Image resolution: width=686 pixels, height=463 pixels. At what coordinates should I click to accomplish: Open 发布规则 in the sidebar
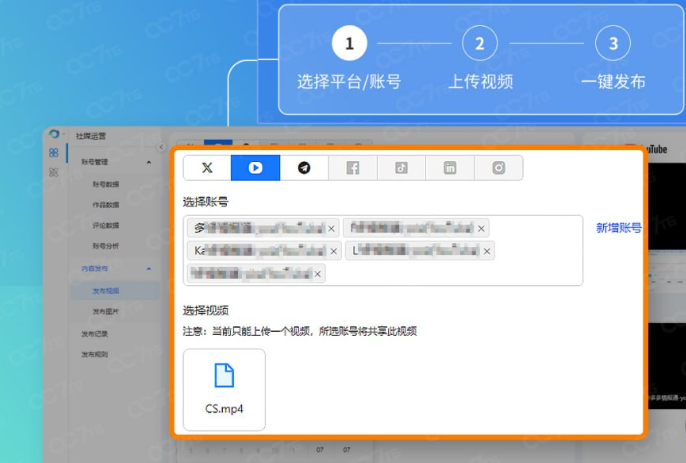[x=94, y=354]
